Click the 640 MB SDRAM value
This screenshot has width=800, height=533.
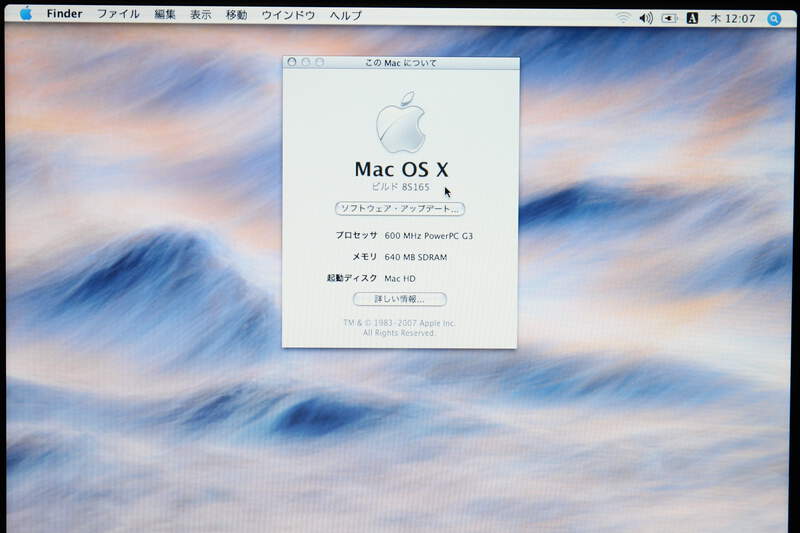pyautogui.click(x=416, y=257)
